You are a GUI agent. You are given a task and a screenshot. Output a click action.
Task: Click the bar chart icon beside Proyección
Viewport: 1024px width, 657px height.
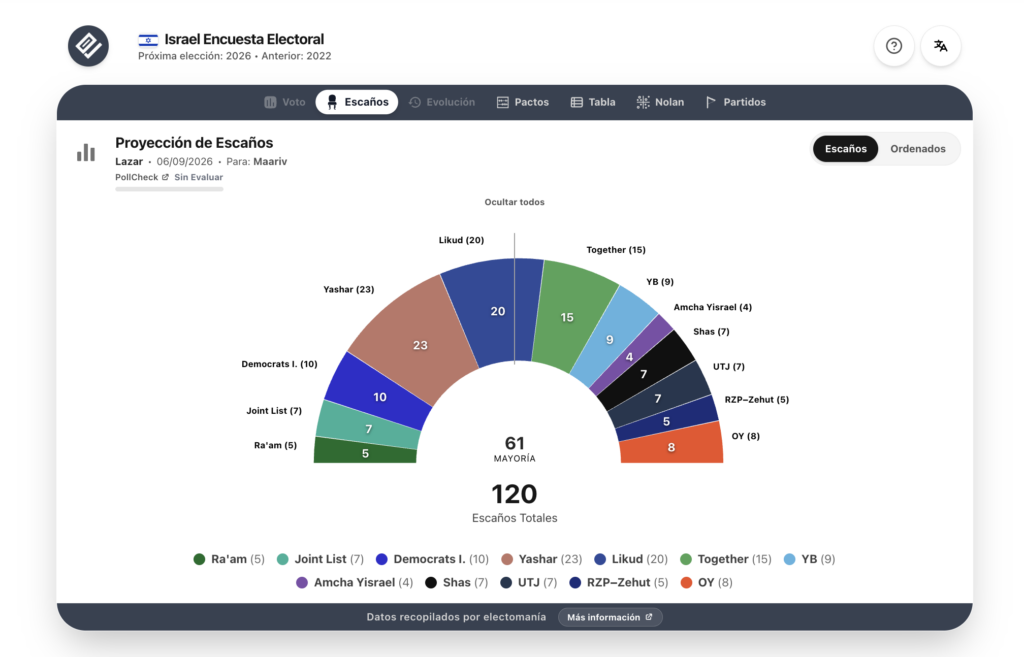point(86,152)
